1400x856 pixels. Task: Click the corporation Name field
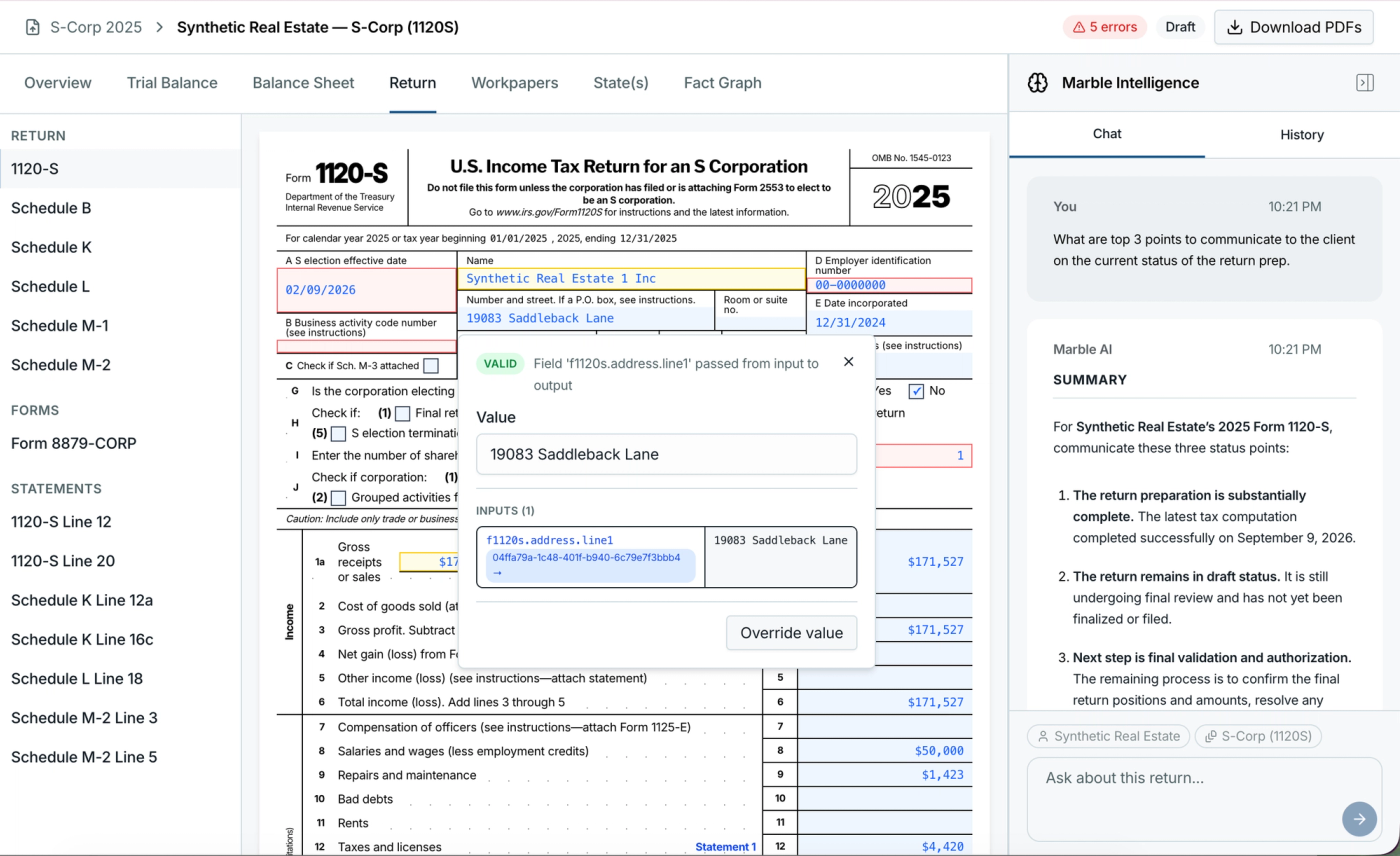coord(632,279)
